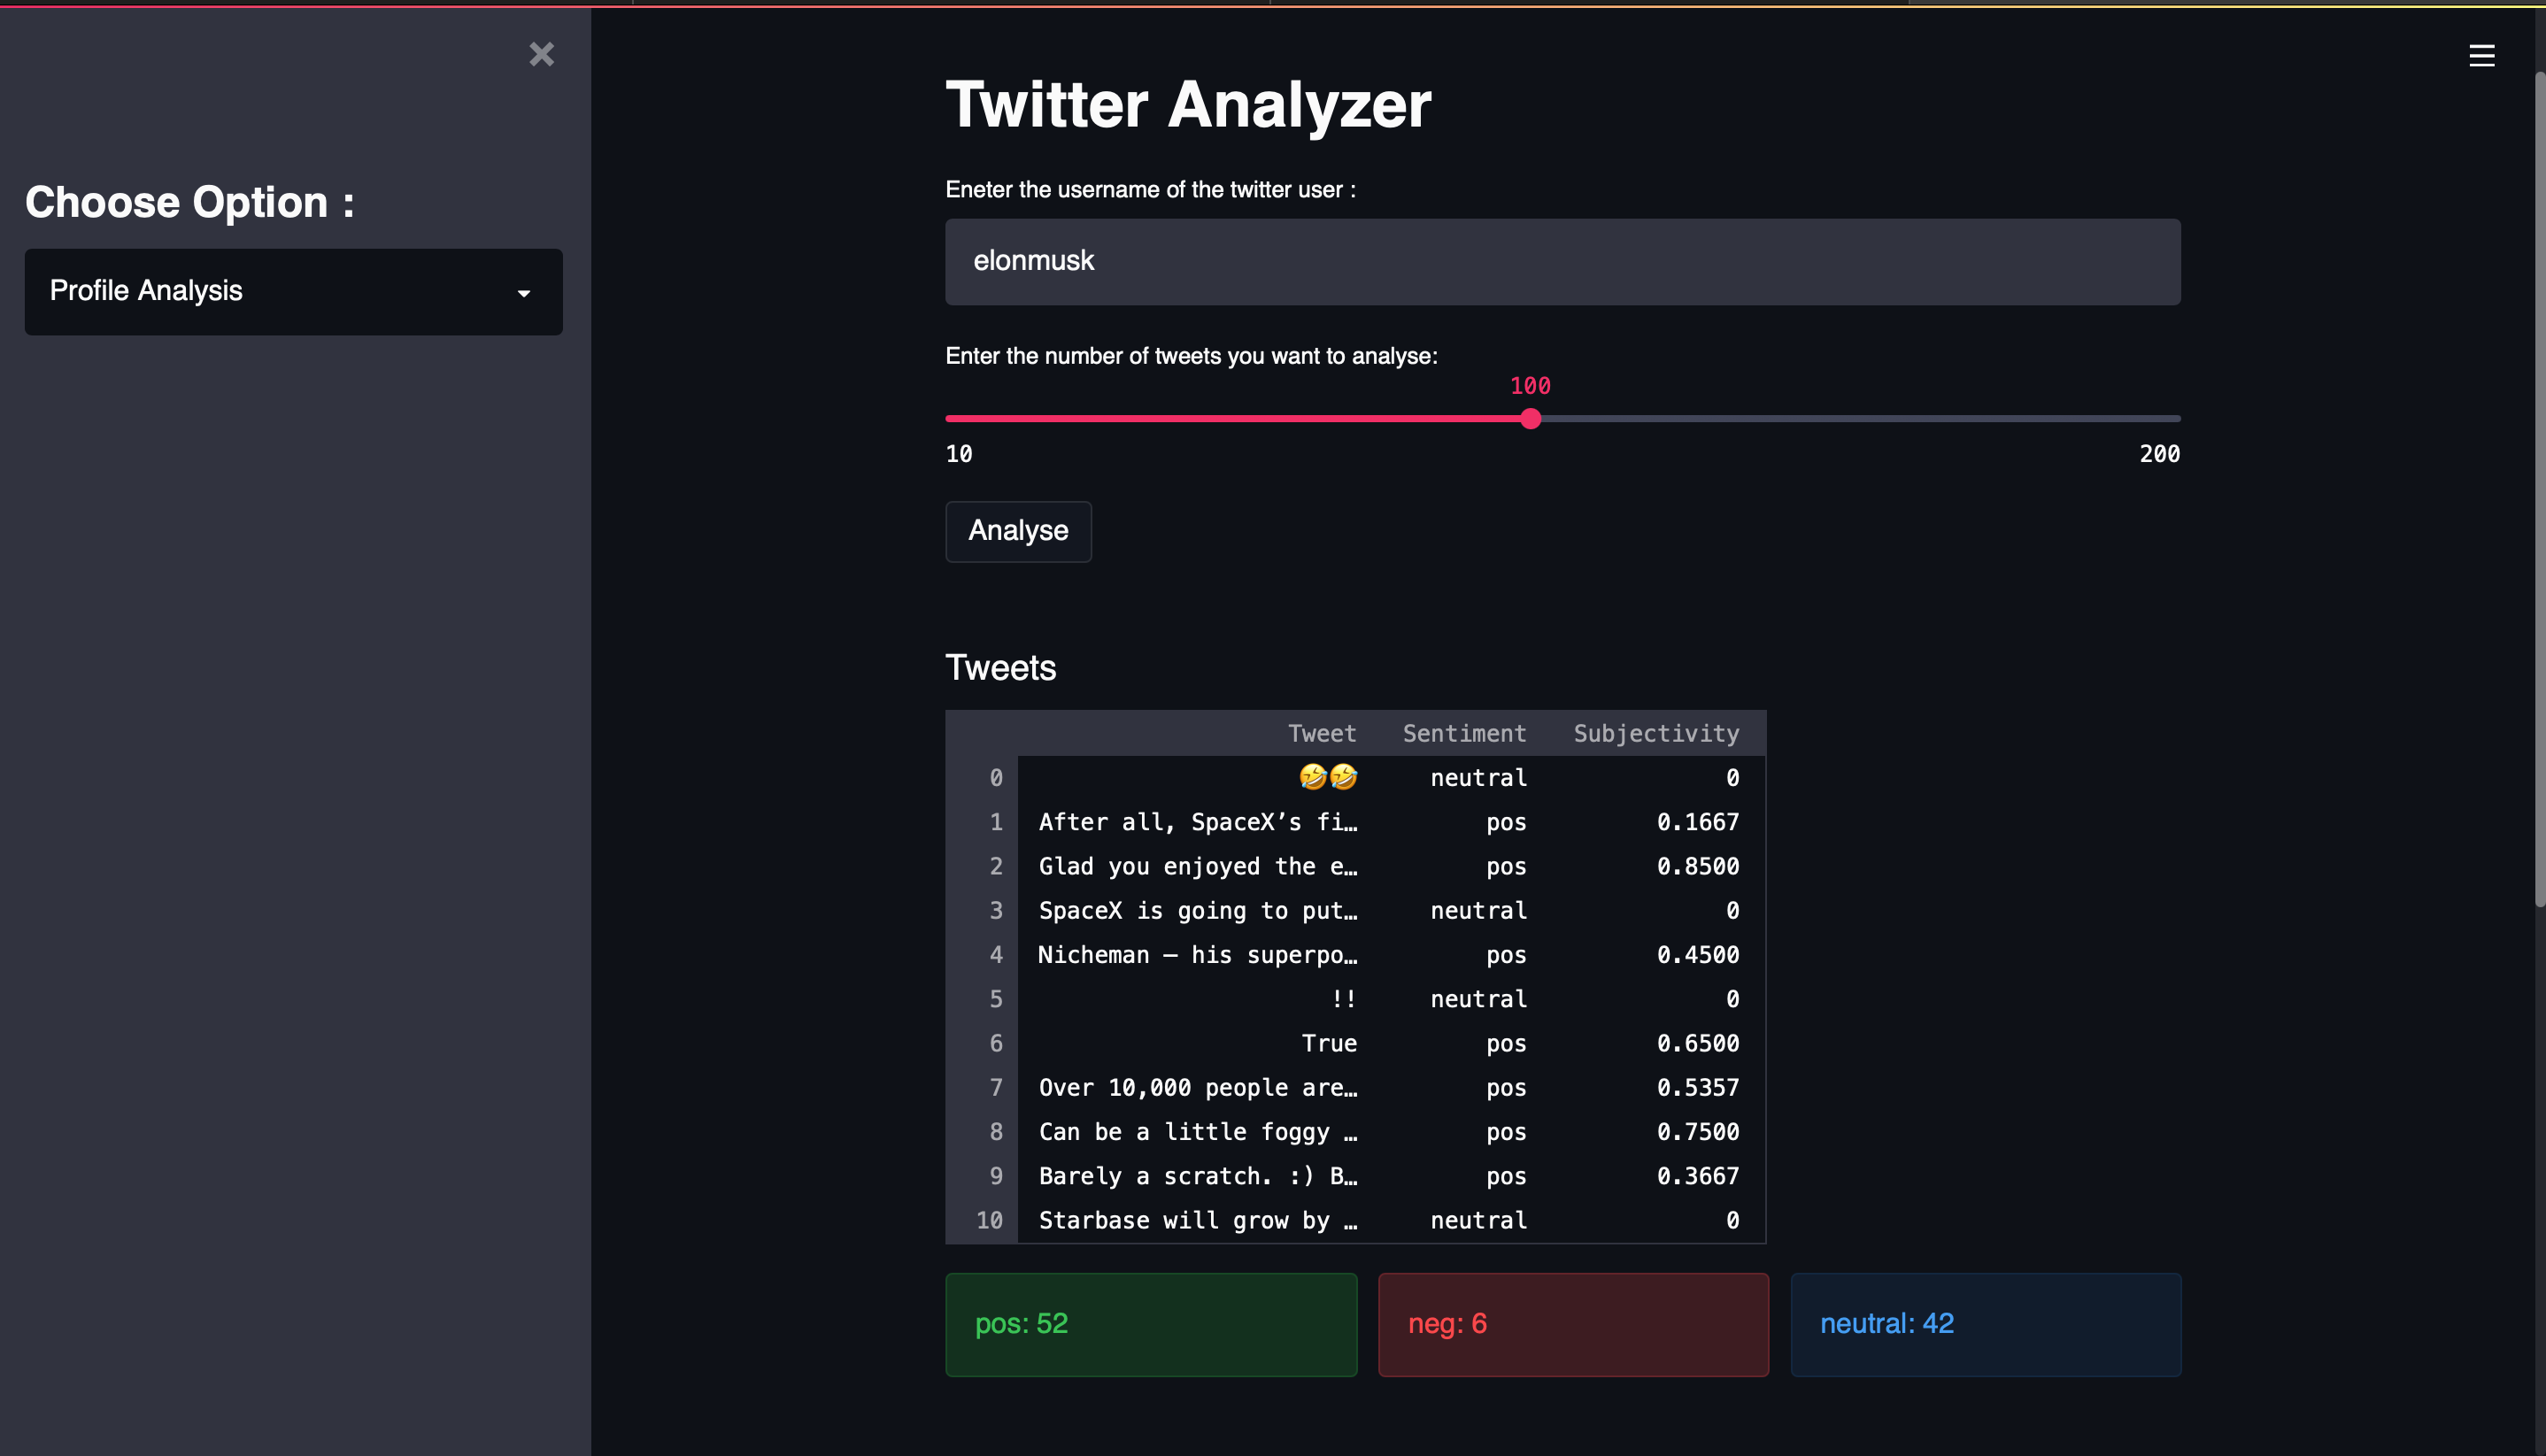Close the sidebar with the X icon
Image resolution: width=2546 pixels, height=1456 pixels.
coord(541,55)
